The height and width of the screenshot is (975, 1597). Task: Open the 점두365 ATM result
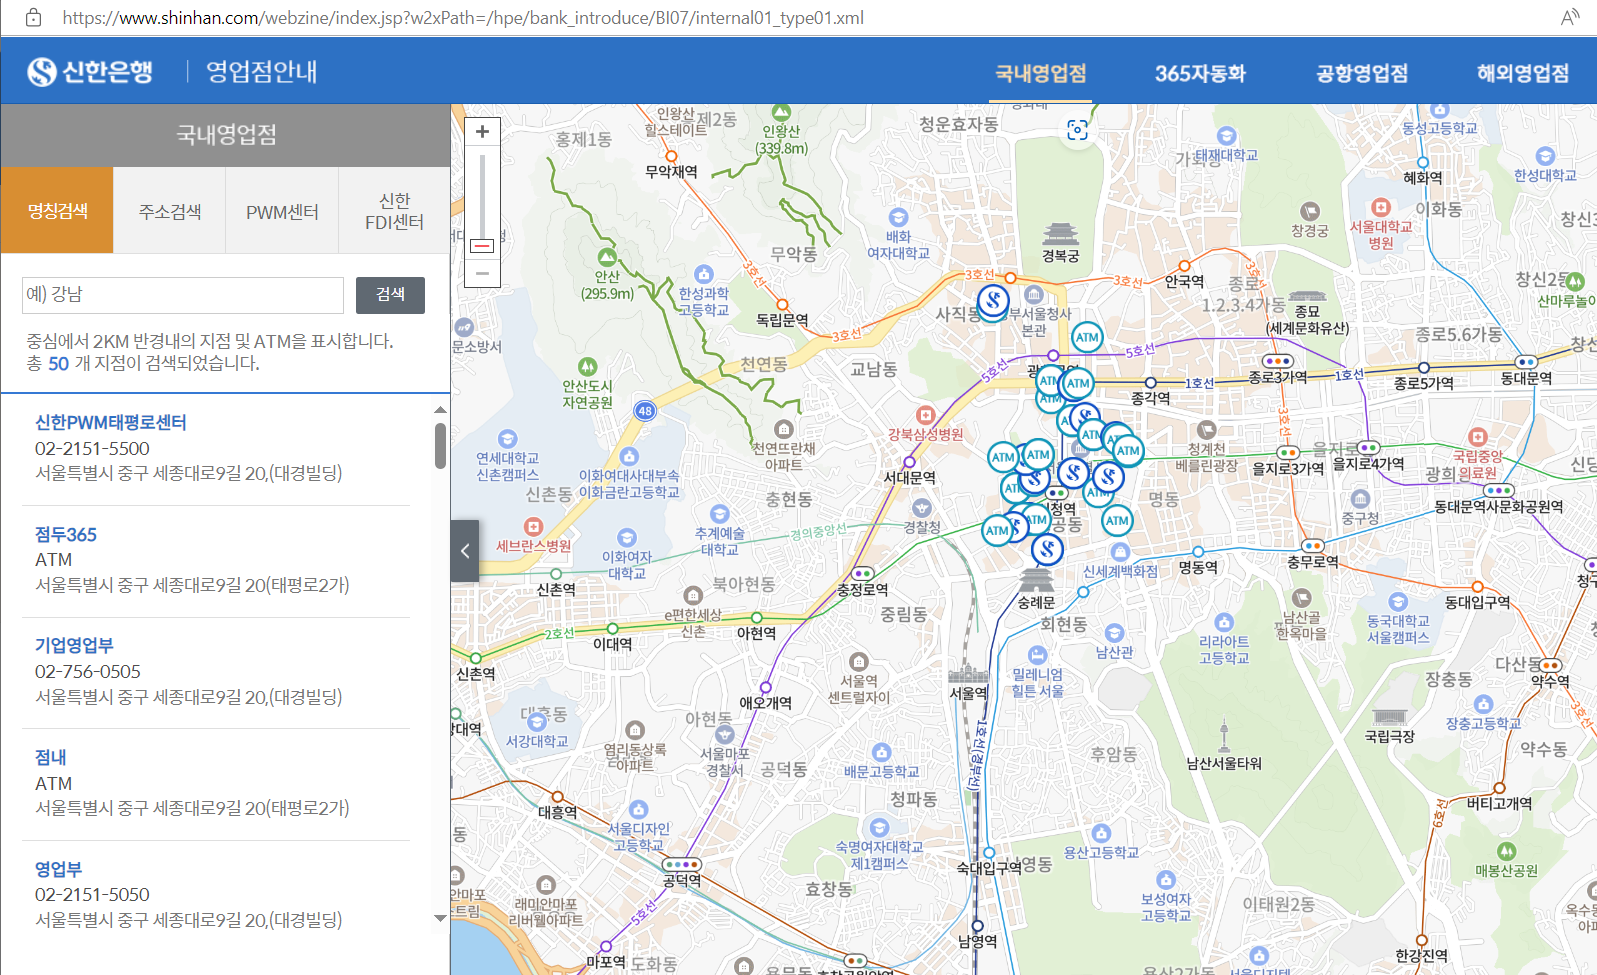coord(66,534)
